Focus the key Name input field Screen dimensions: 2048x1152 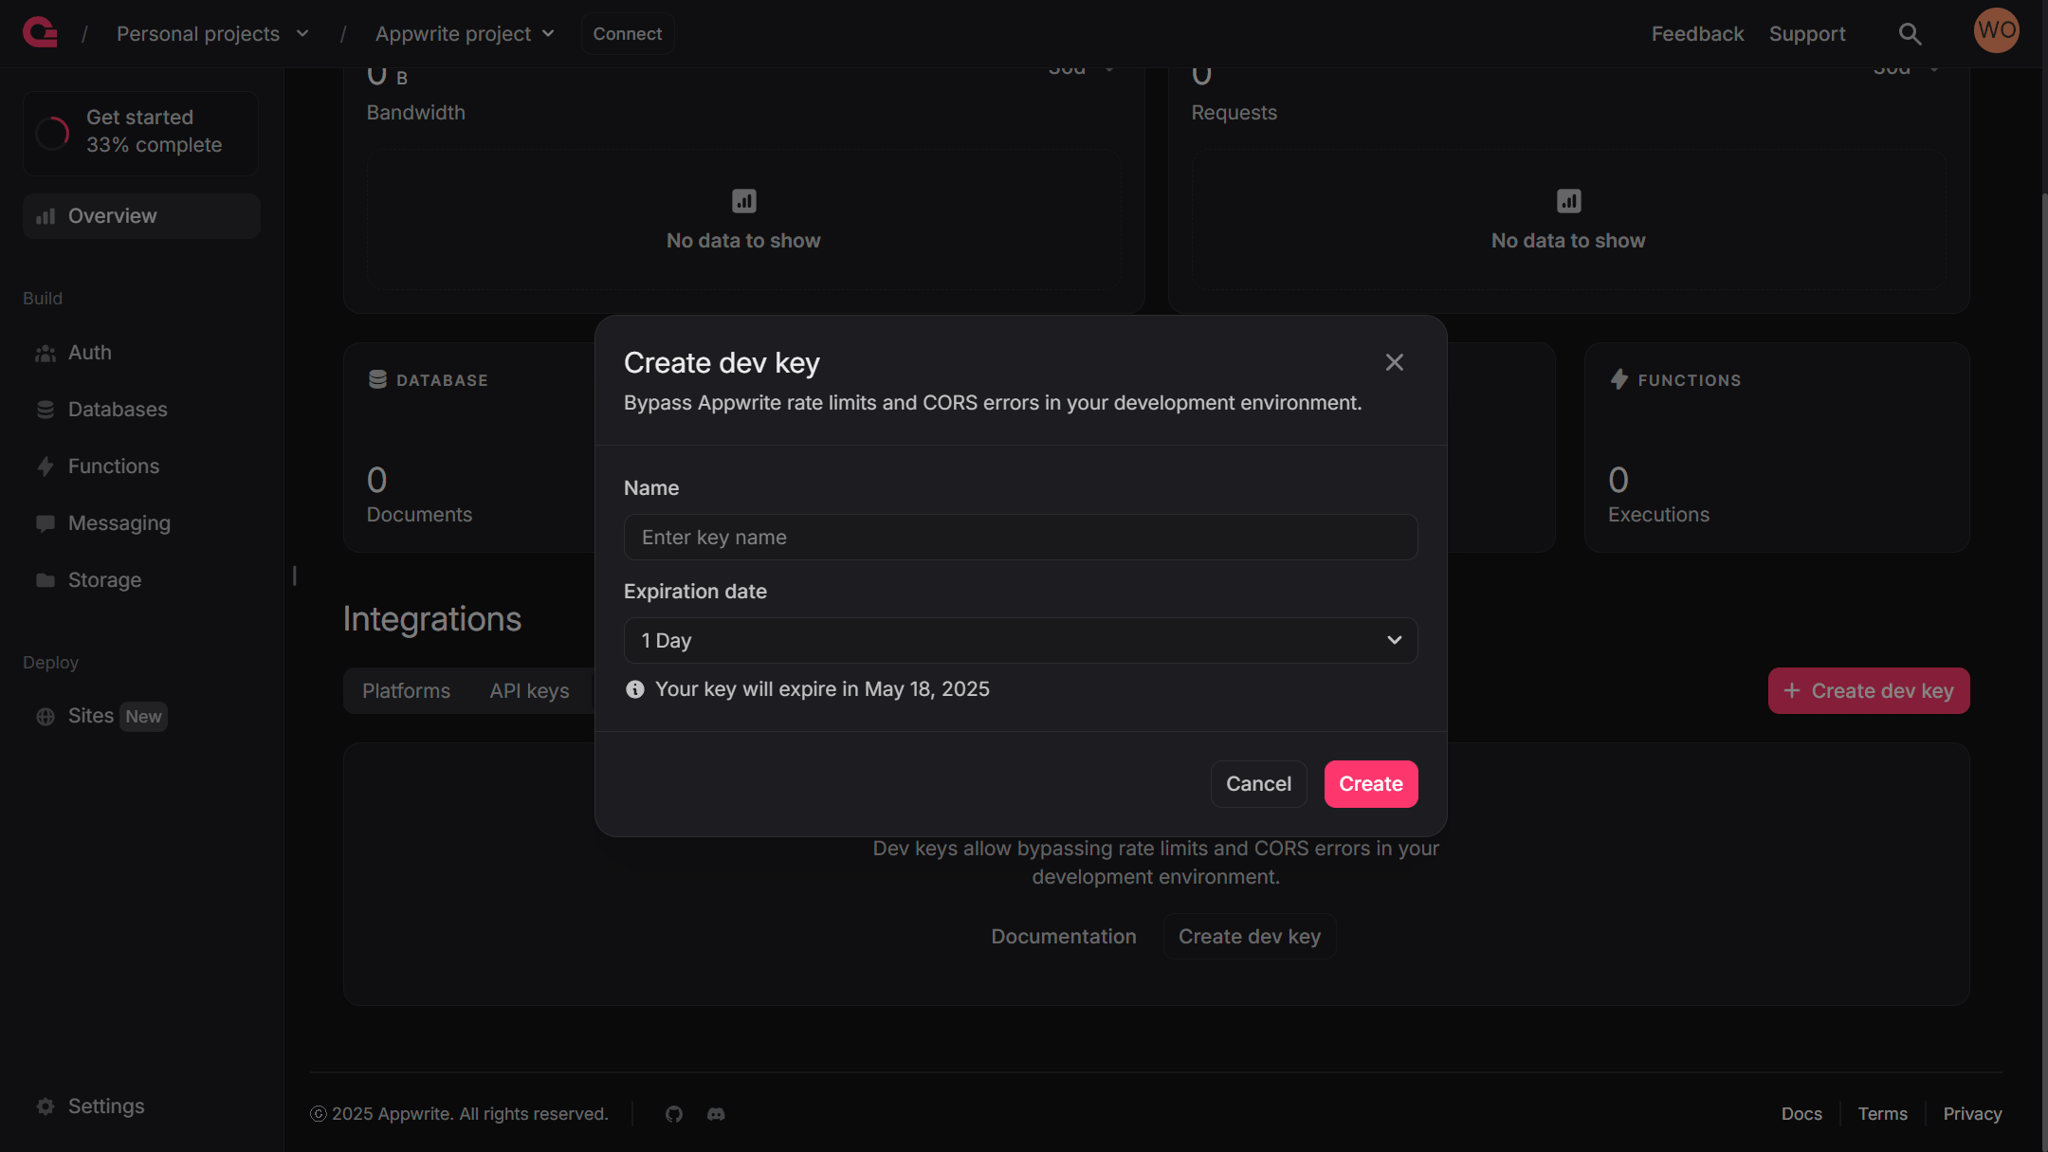1020,537
